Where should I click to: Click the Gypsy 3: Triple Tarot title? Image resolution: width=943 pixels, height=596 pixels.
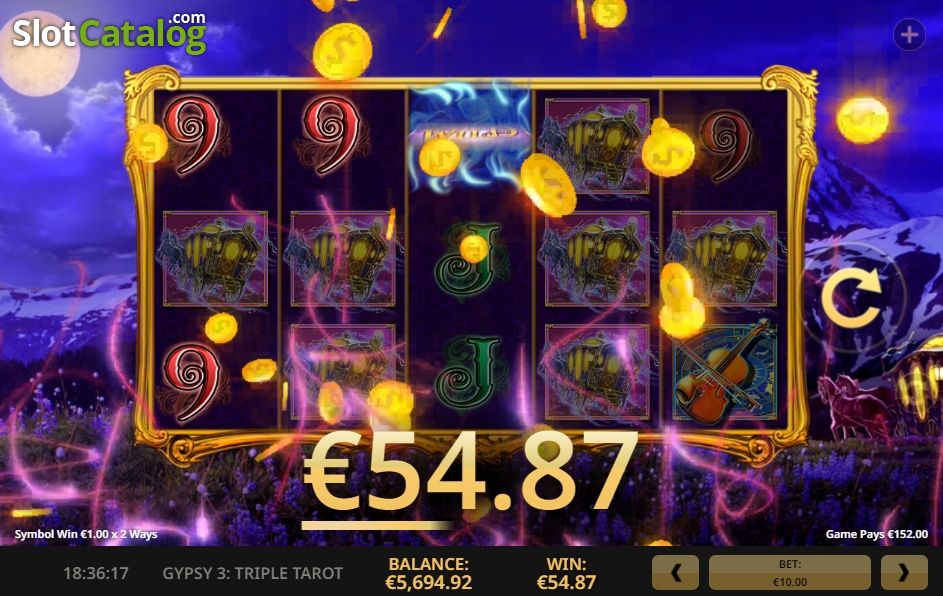click(253, 573)
